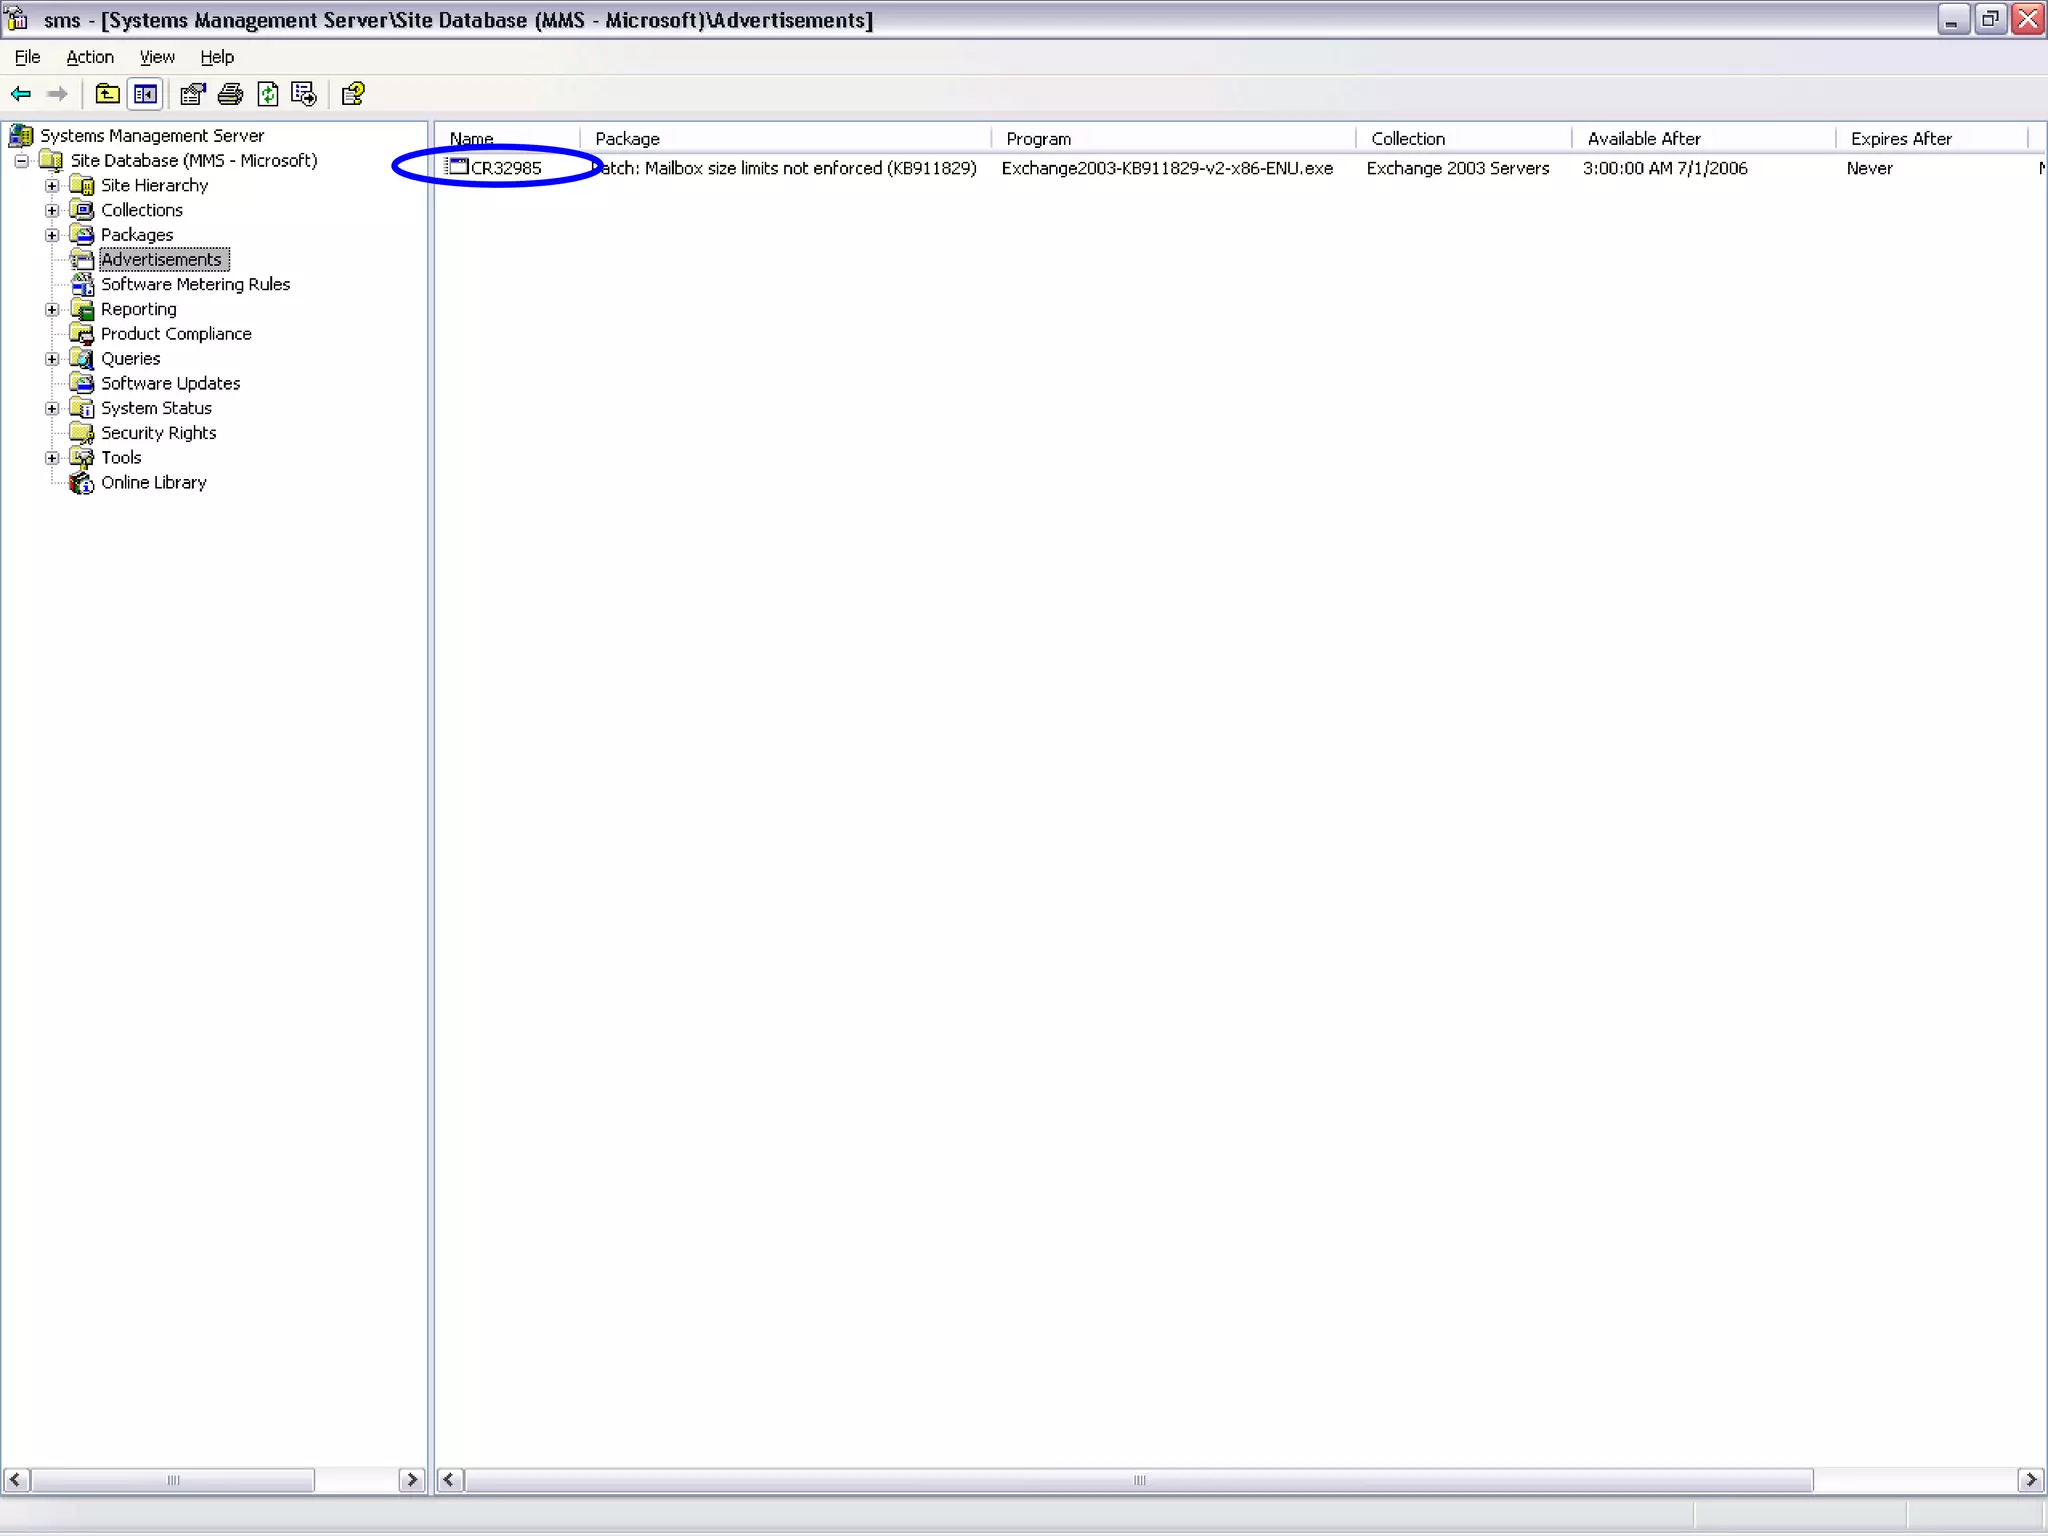Screen dimensions: 2048x1536
Task: Click the Export List toolbar icon
Action: [x=304, y=94]
